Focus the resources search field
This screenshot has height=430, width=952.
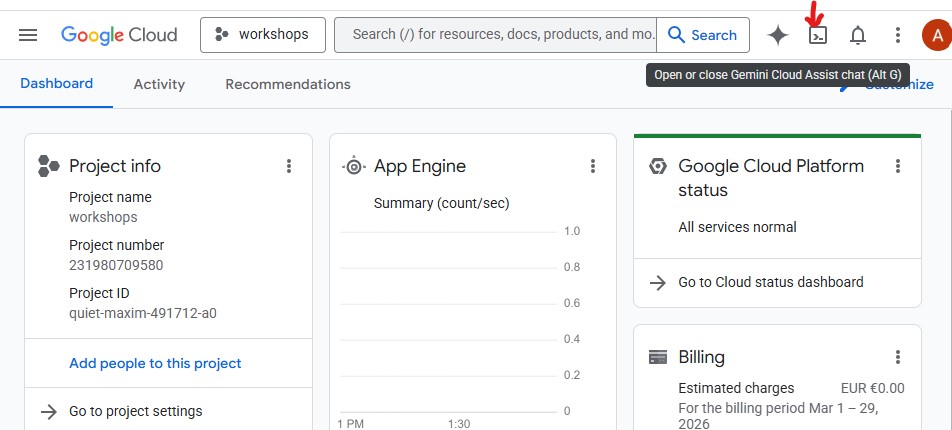pyautogui.click(x=495, y=35)
